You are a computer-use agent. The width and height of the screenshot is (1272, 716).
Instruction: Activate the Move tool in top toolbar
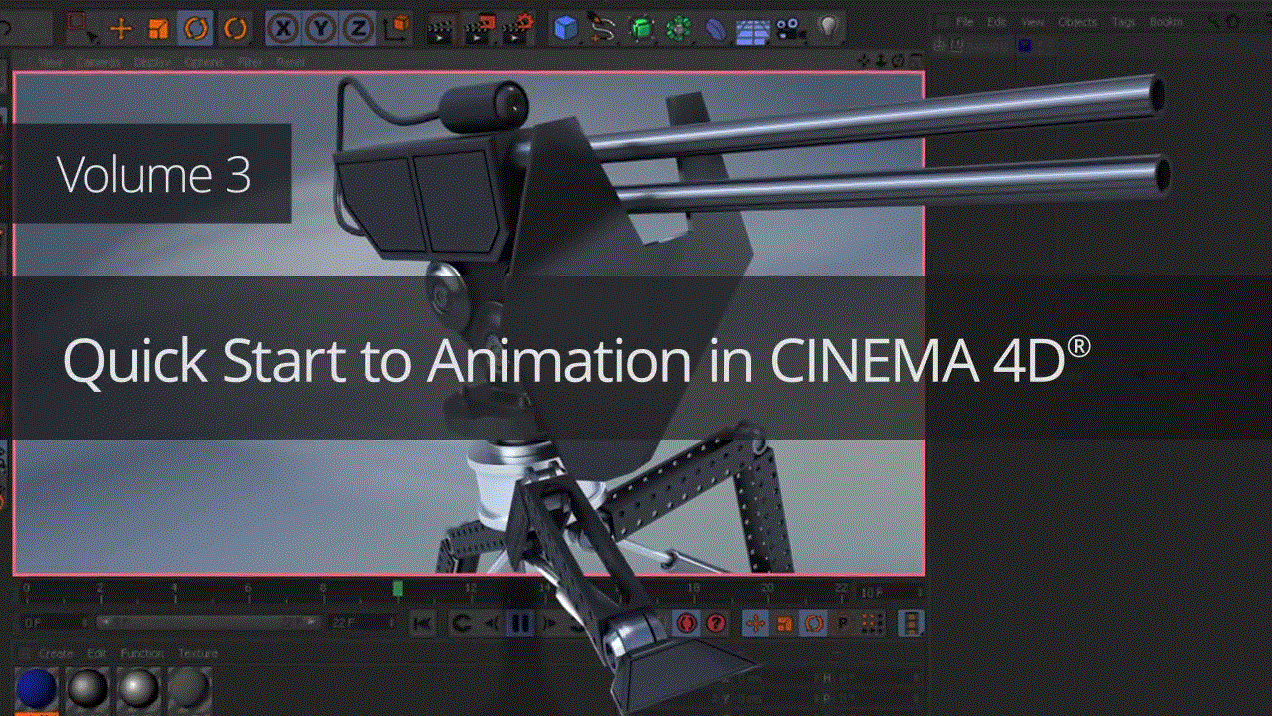122,29
